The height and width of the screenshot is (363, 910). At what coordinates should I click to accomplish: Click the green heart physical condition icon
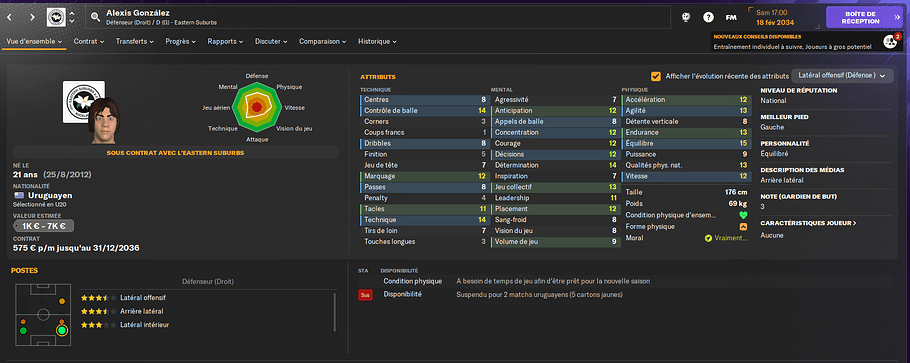[743, 215]
